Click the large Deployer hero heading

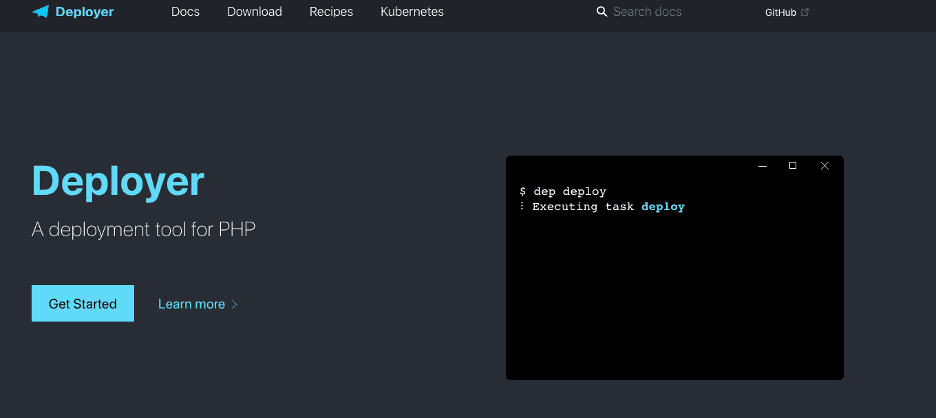118,181
